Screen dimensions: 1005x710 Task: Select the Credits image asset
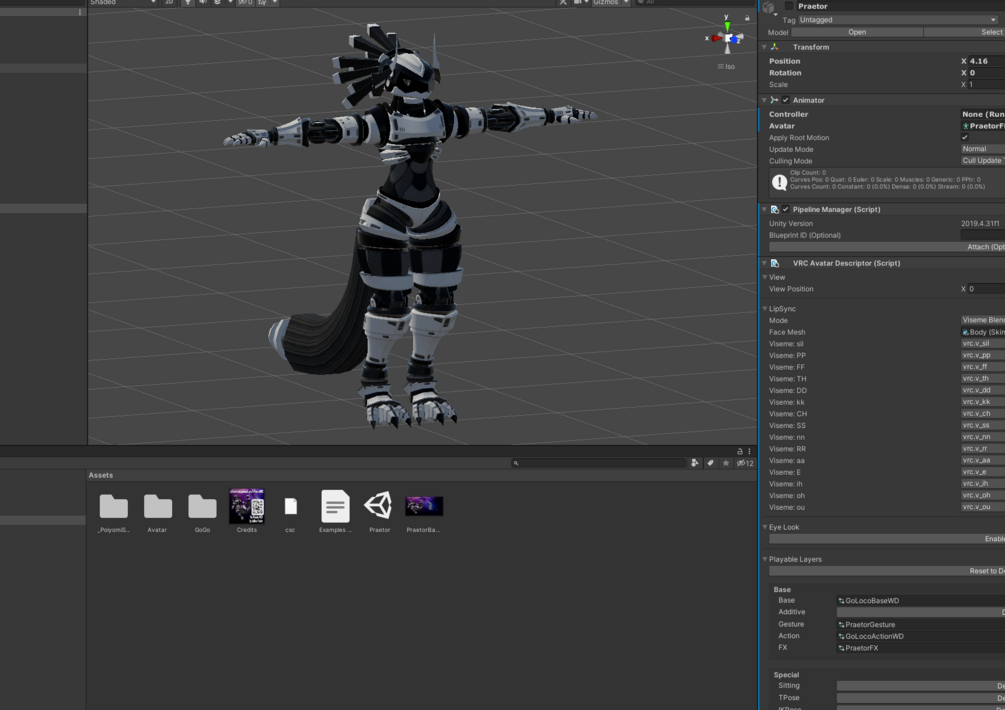tap(247, 511)
